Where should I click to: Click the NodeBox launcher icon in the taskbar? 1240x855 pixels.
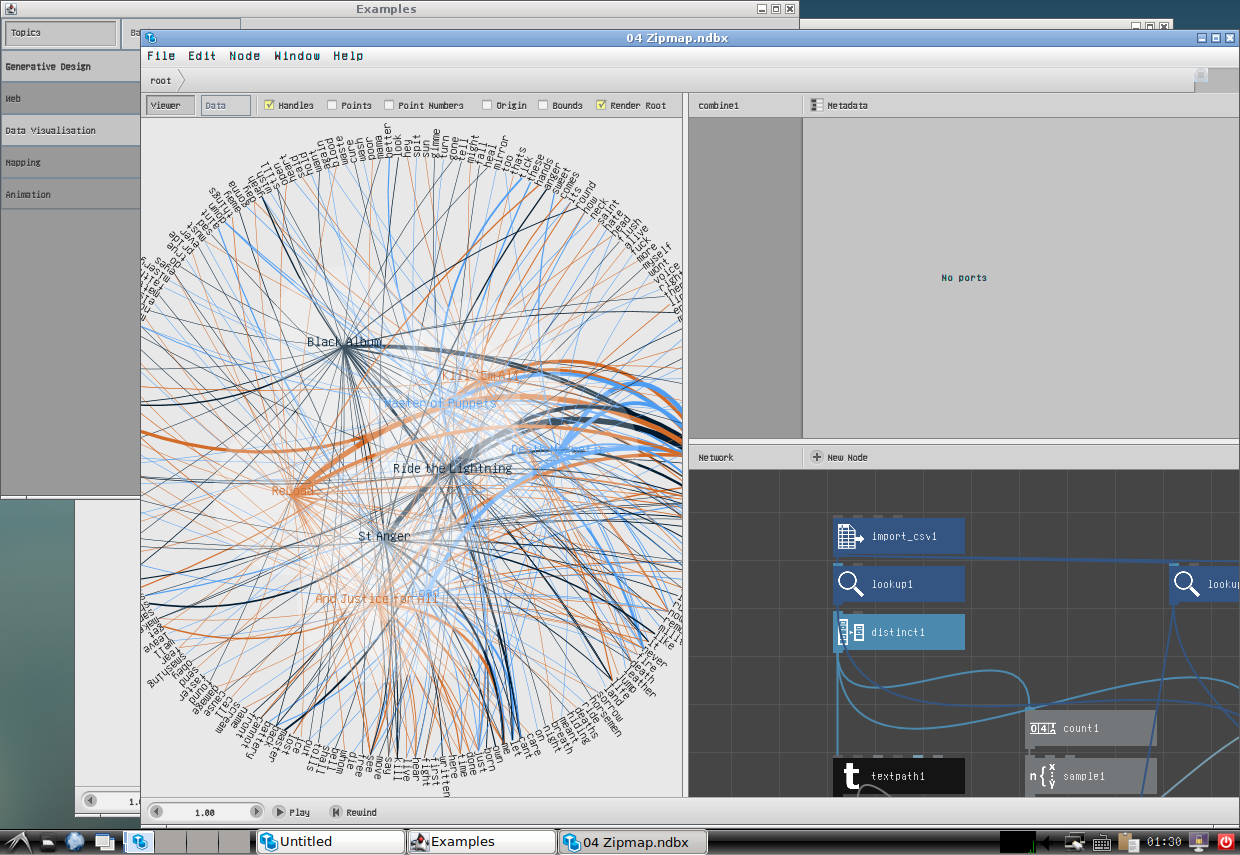tap(141, 842)
